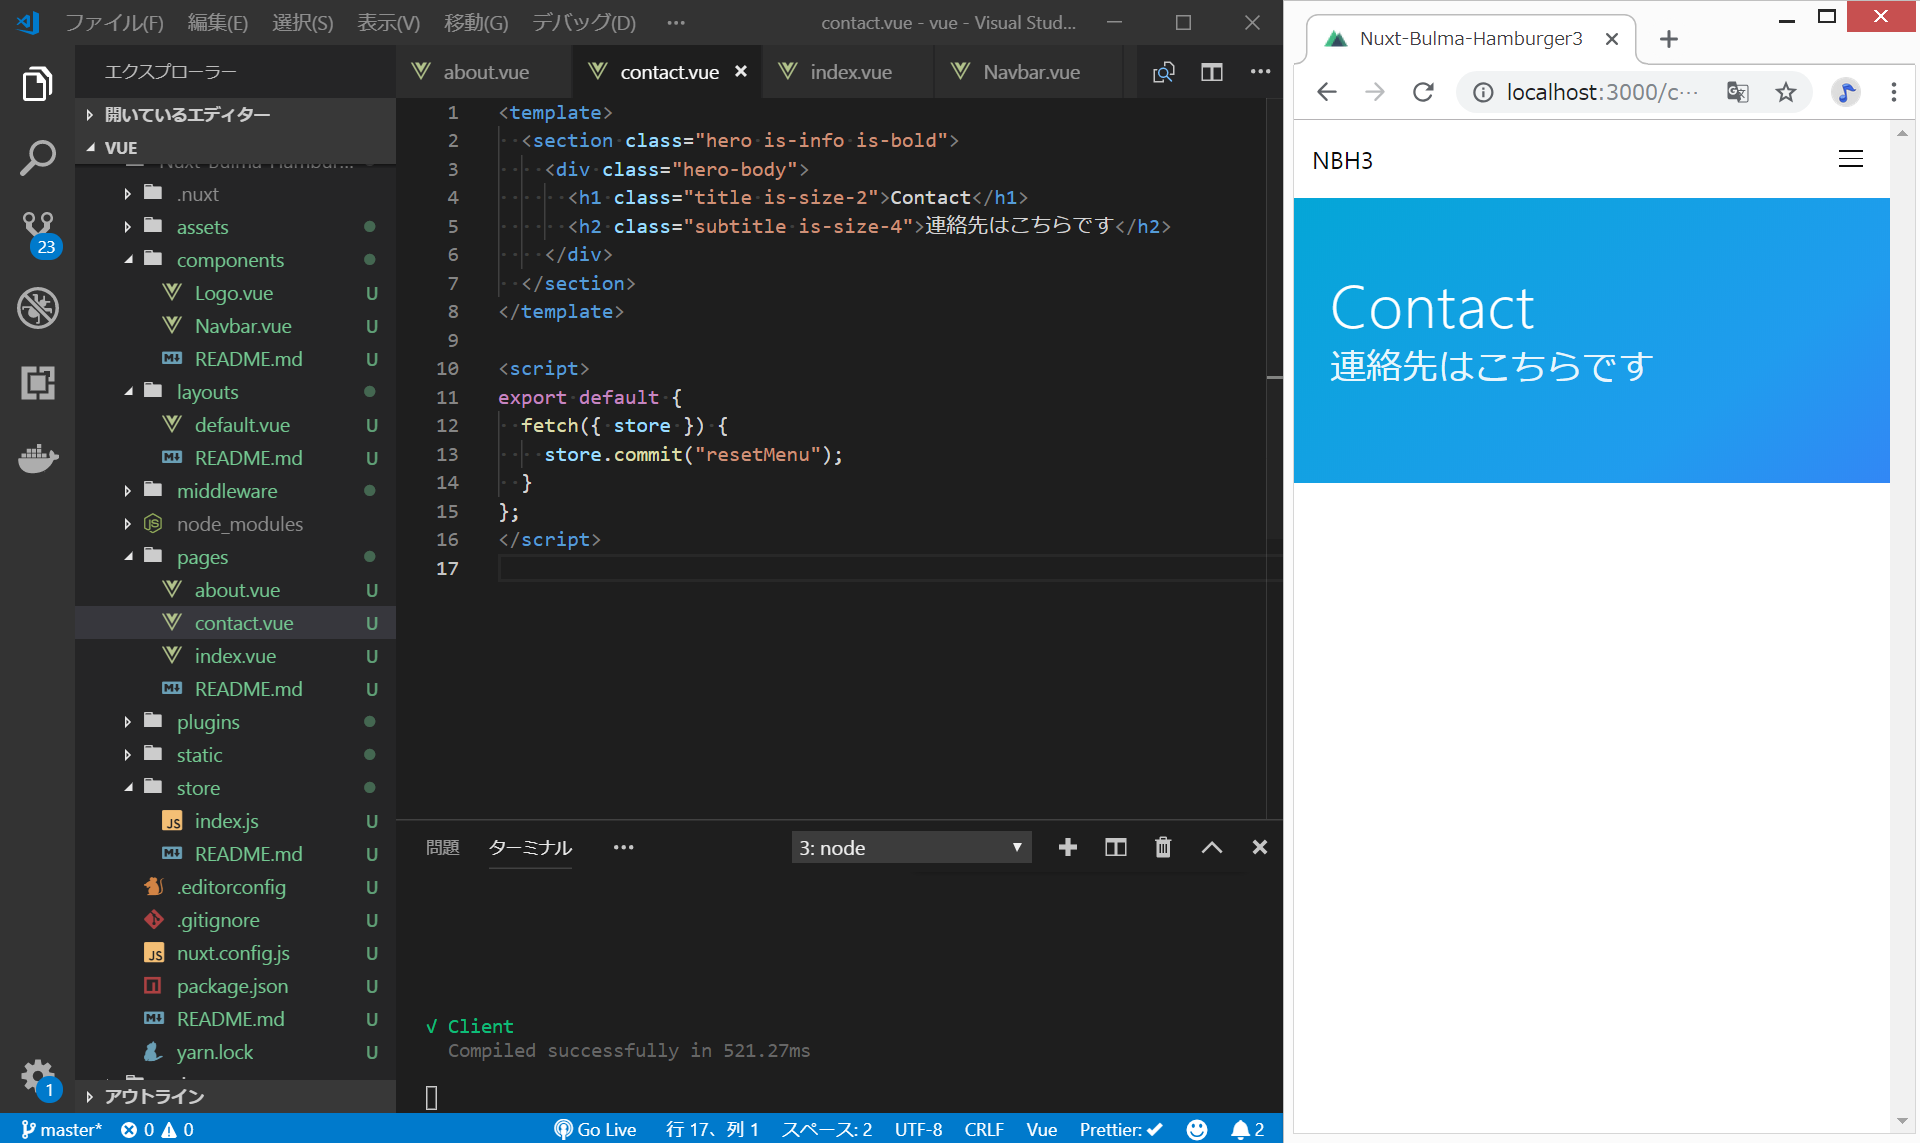Click the NBH3 brand link
The width and height of the screenshot is (1920, 1143).
point(1342,161)
